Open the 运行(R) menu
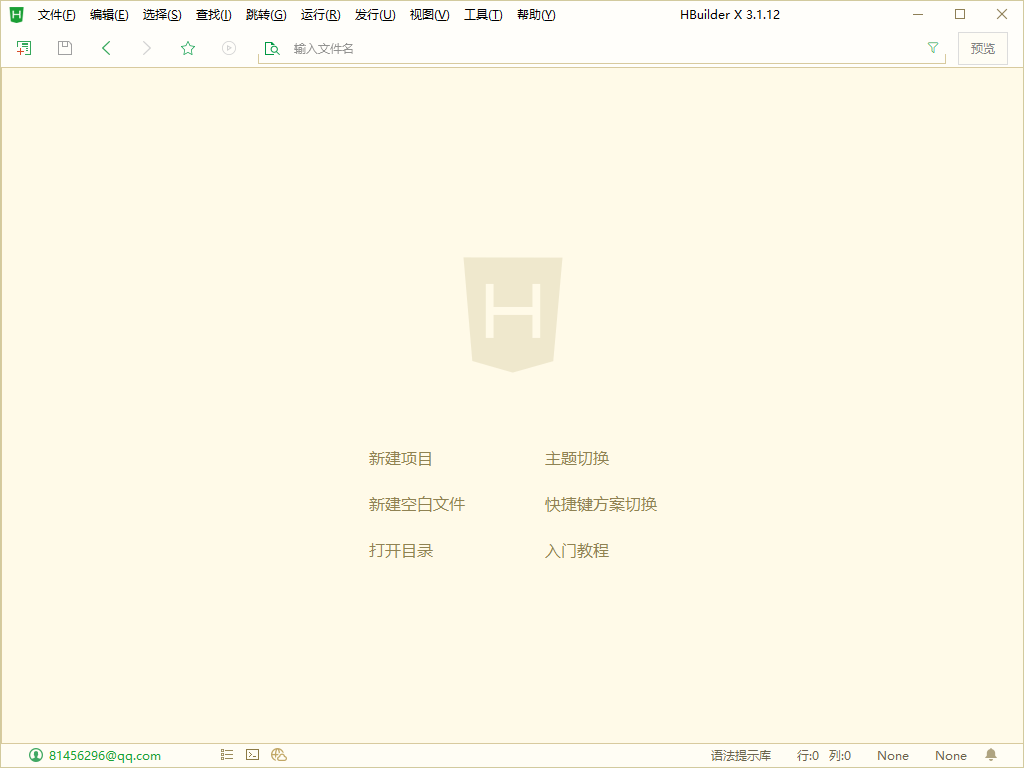The height and width of the screenshot is (768, 1024). click(x=320, y=15)
